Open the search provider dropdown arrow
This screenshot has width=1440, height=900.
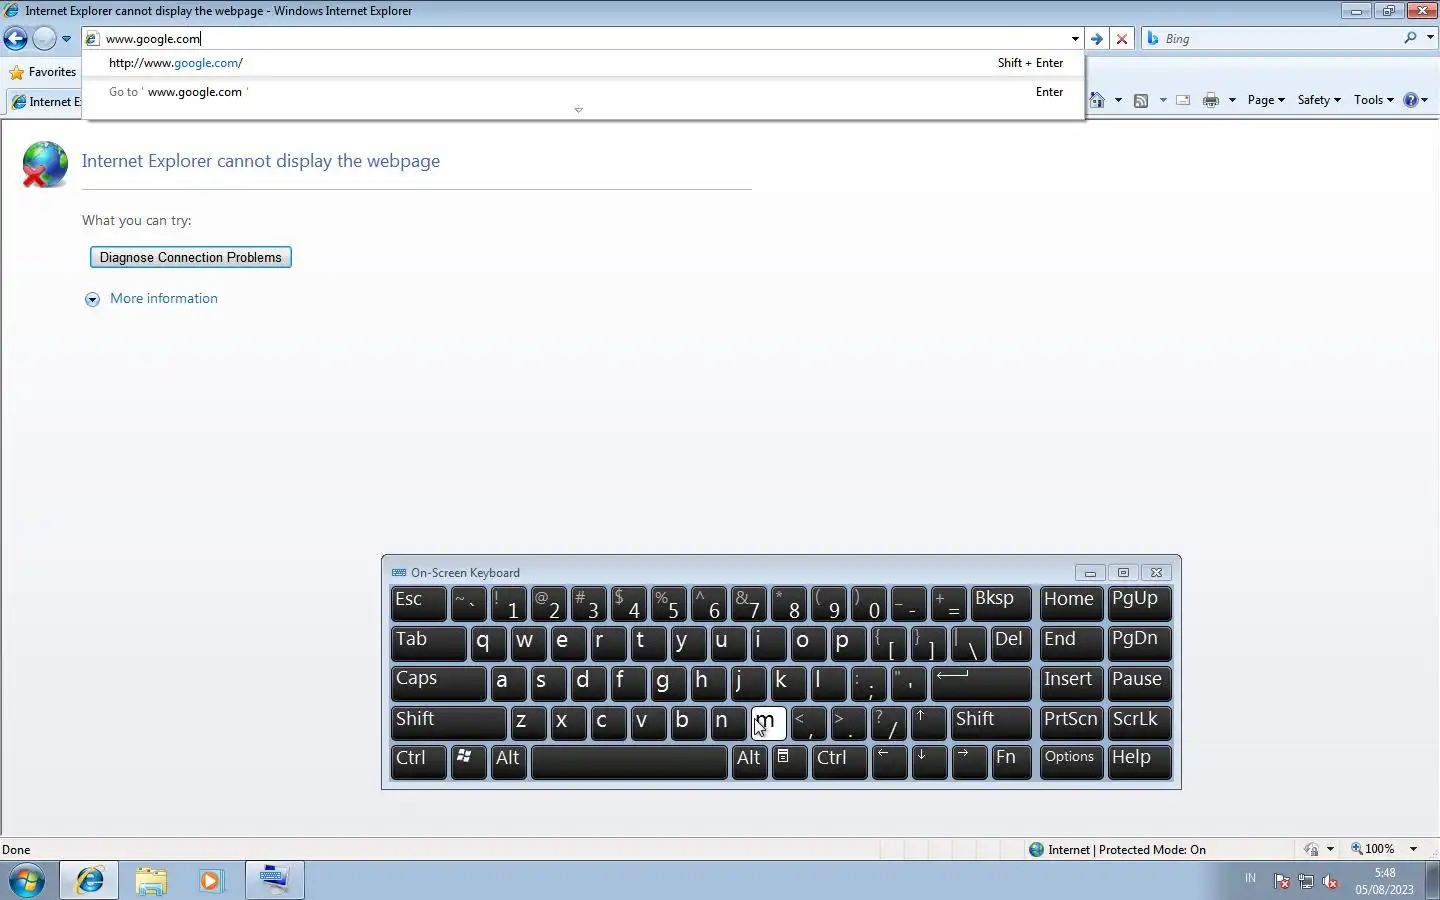1430,38
